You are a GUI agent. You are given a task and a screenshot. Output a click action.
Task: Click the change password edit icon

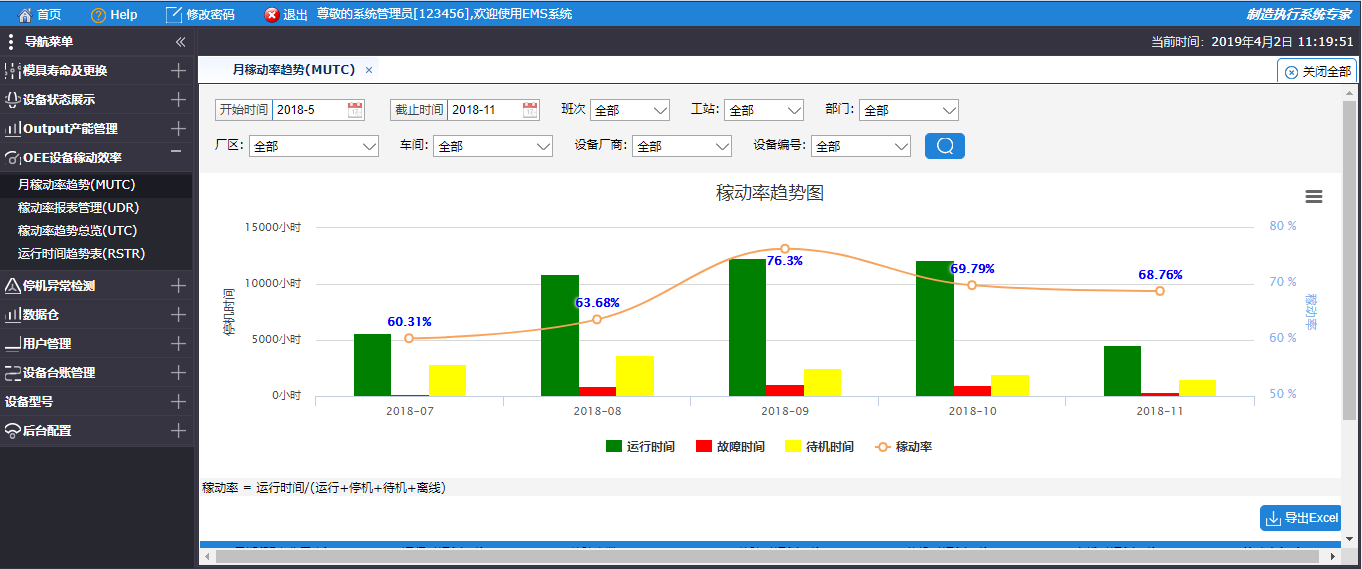(x=173, y=14)
